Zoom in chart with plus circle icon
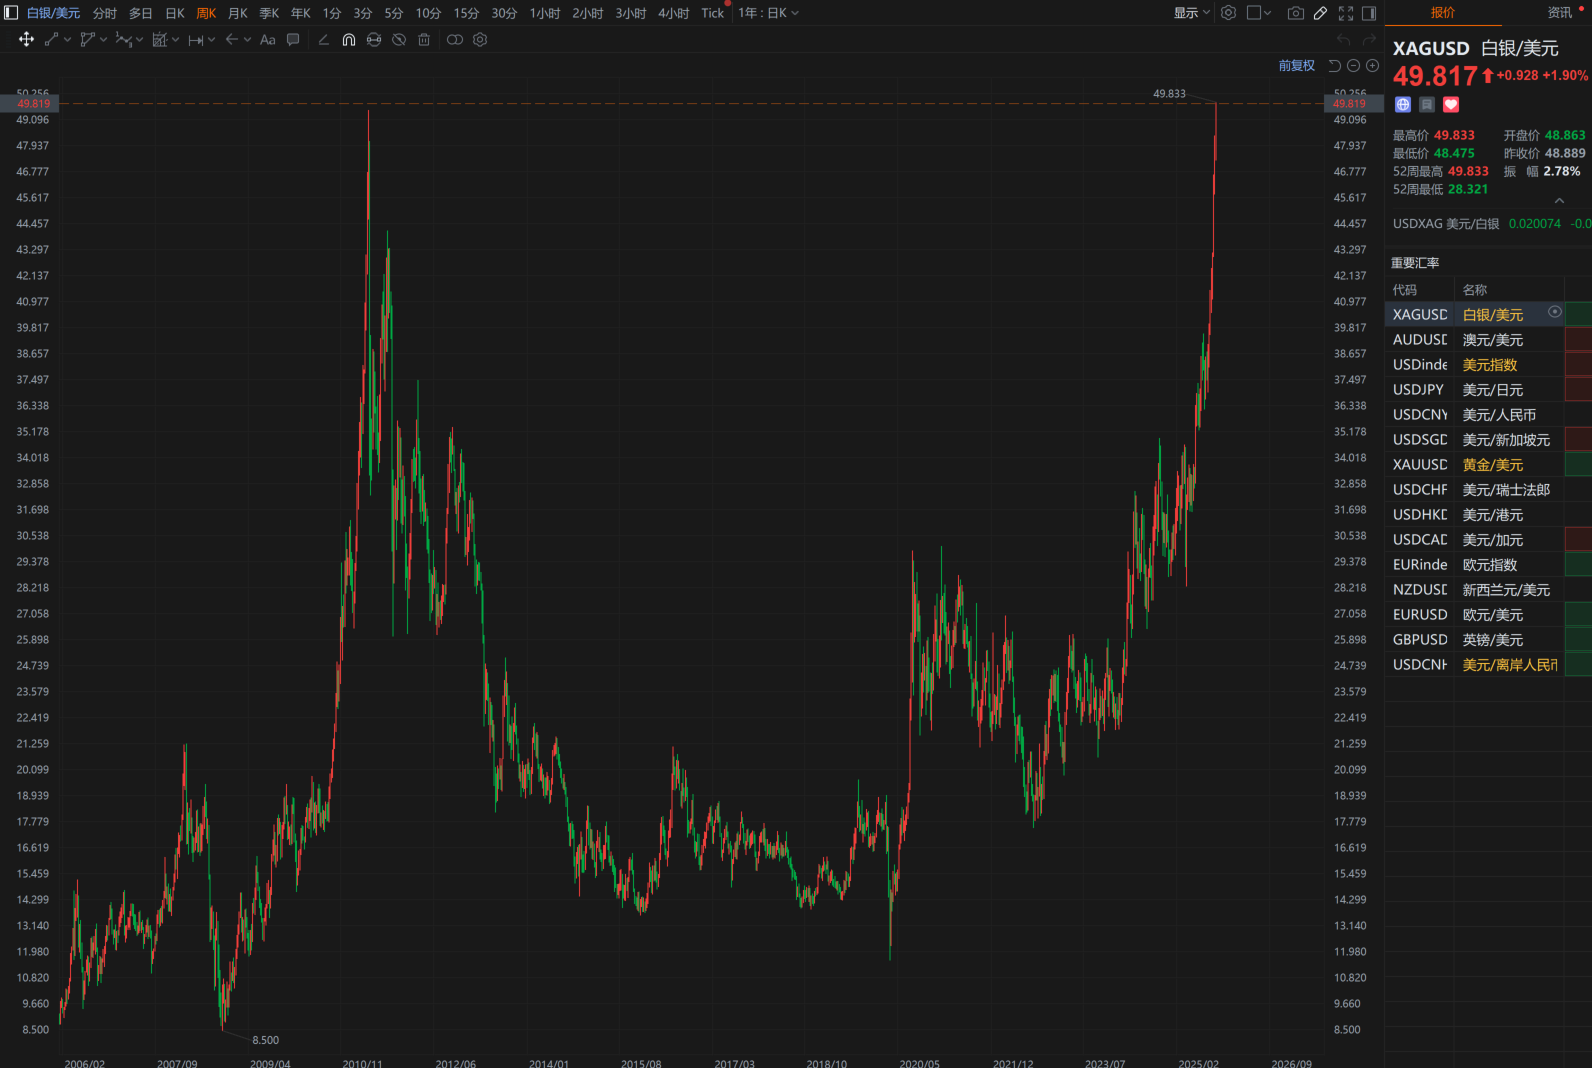The width and height of the screenshot is (1592, 1068). 1372,66
